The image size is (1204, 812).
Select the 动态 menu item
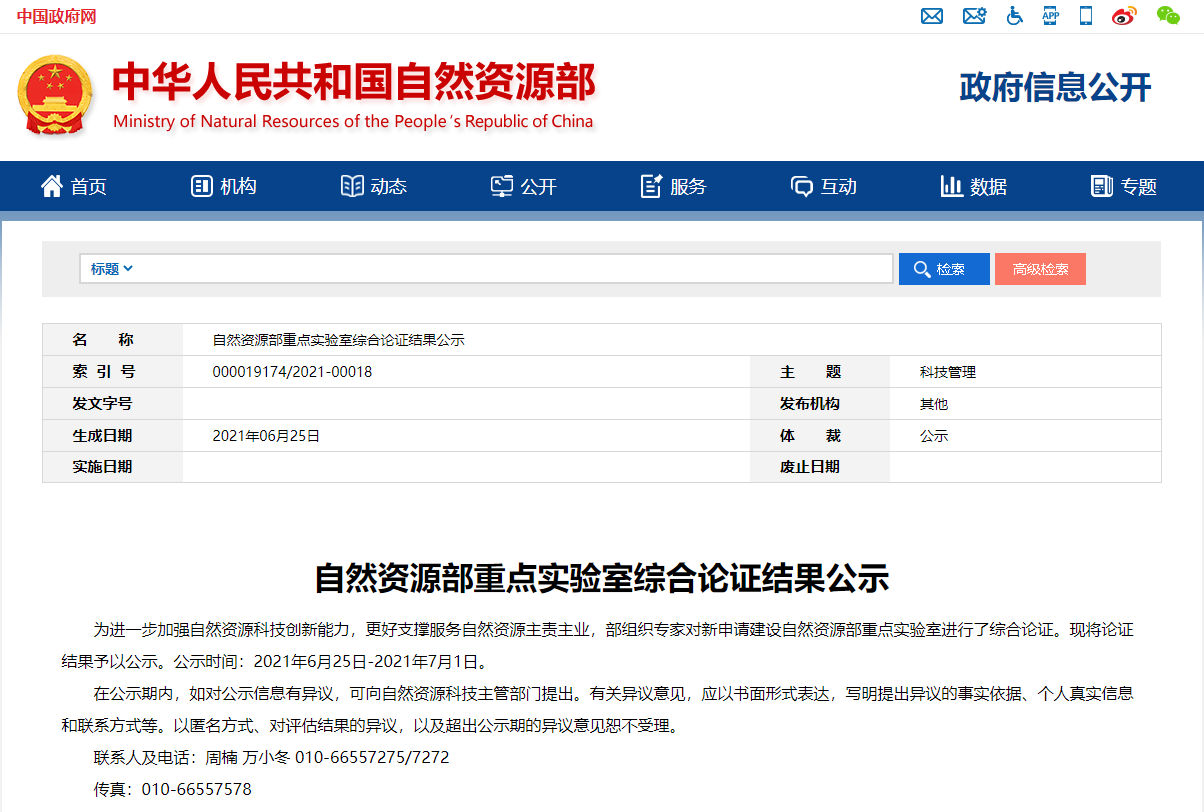click(x=373, y=186)
